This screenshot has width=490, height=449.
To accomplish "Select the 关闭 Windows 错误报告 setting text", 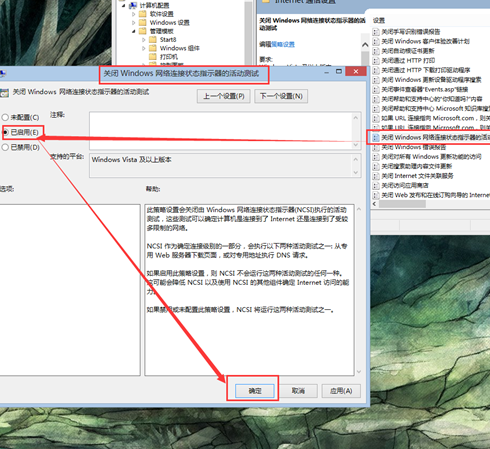I will (413, 147).
